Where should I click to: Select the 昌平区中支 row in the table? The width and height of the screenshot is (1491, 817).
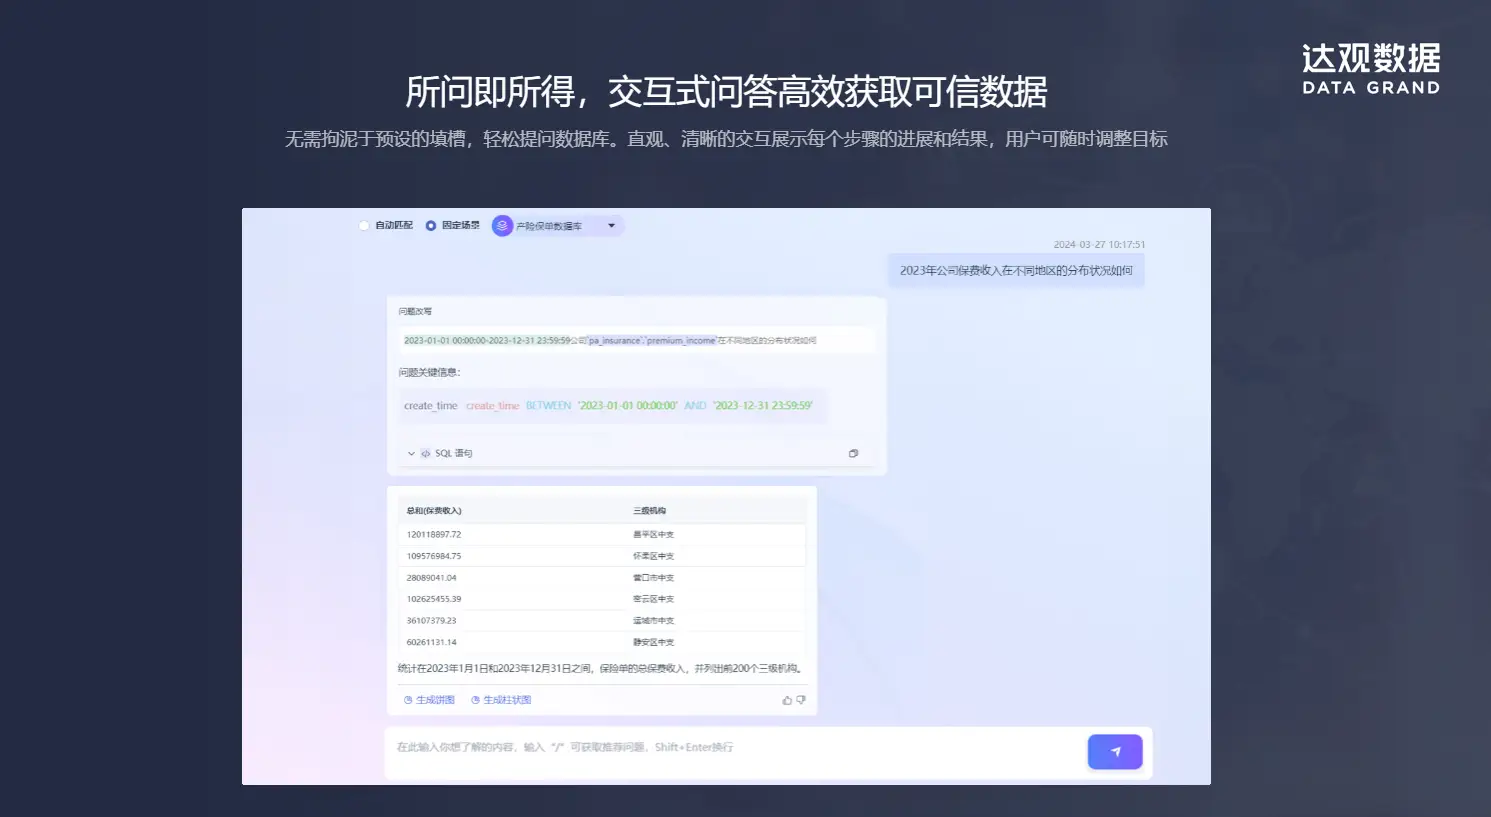point(600,533)
